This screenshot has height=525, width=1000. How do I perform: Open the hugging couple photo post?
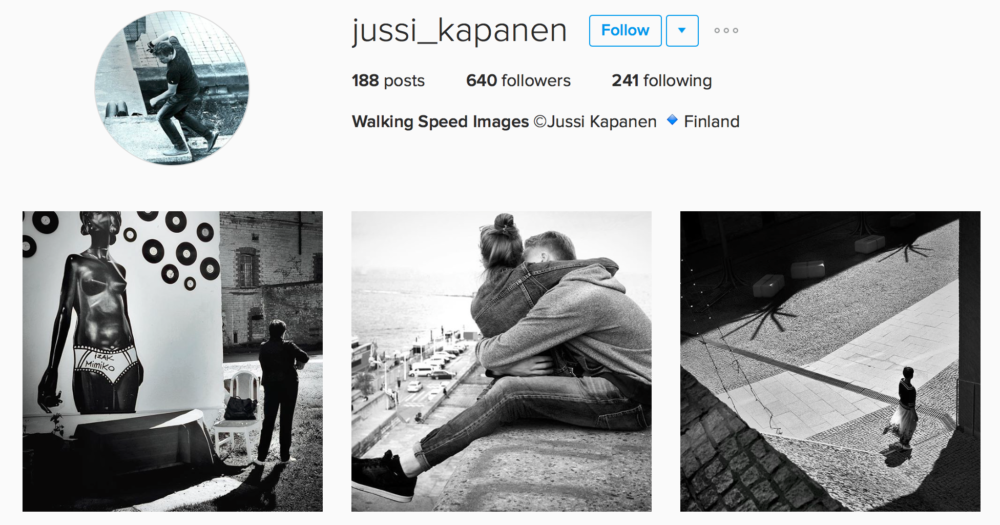click(x=501, y=361)
